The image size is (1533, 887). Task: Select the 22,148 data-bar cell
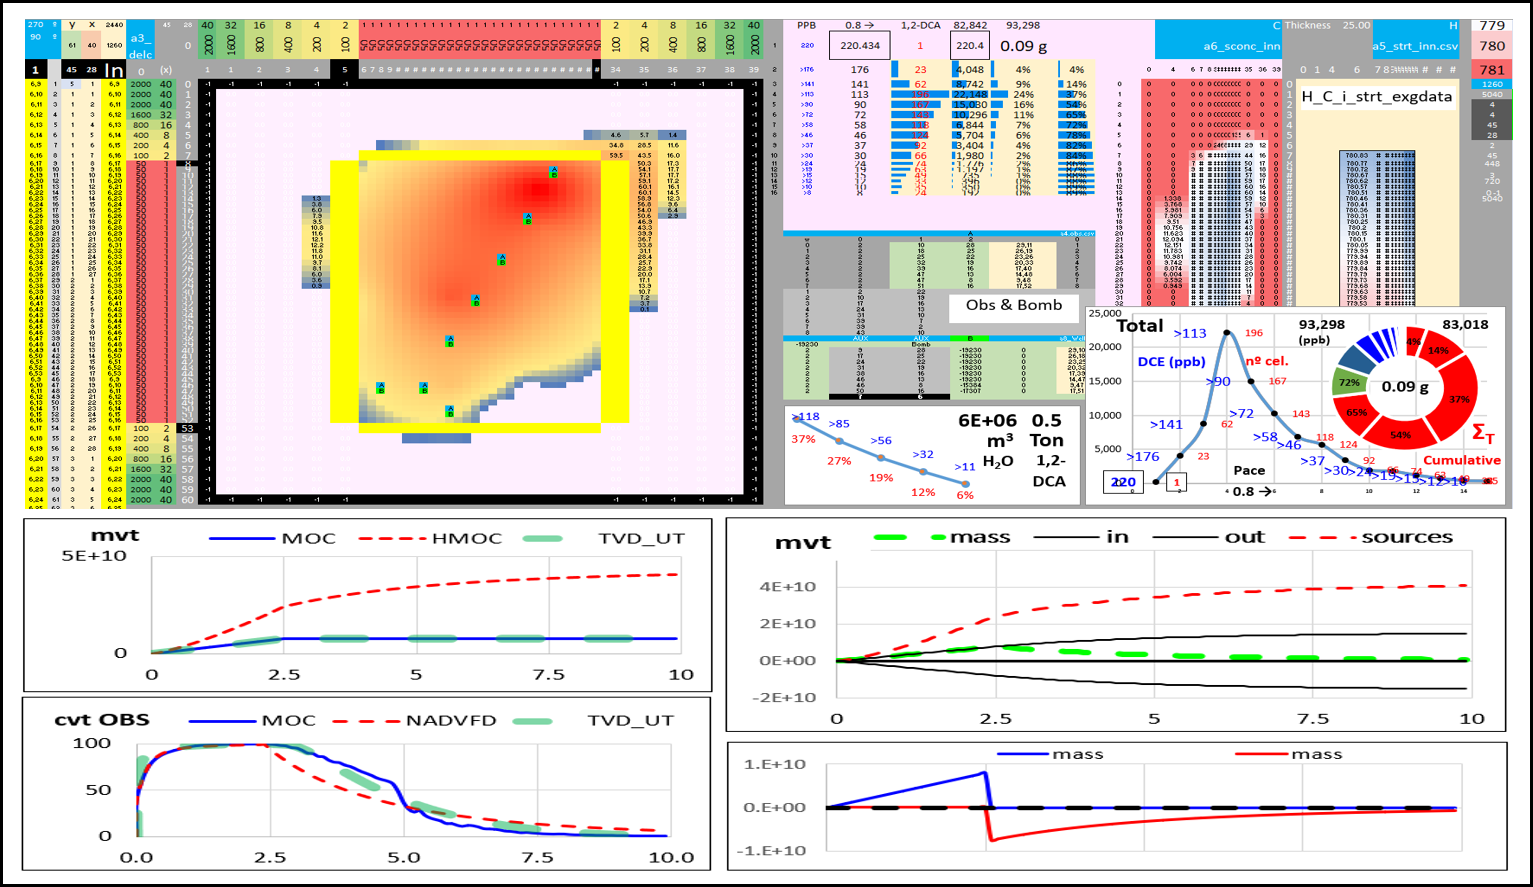point(970,95)
